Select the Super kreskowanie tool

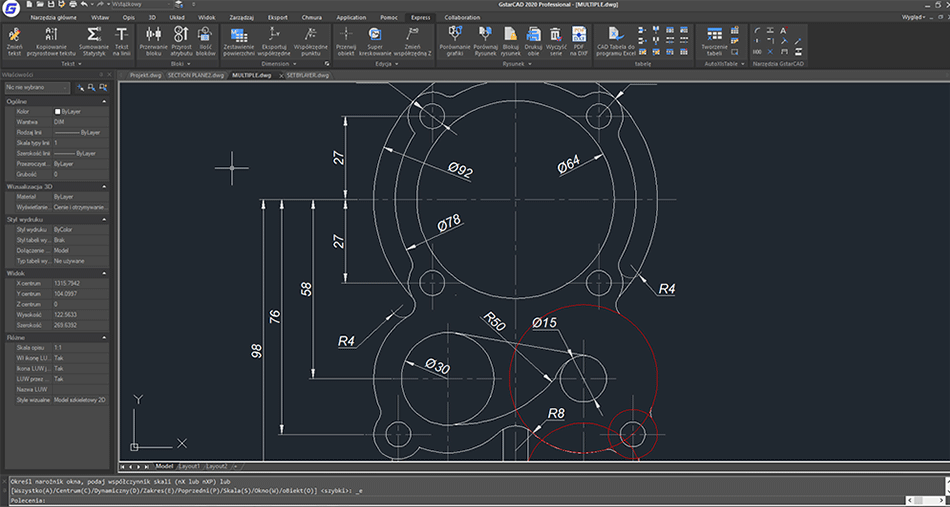[x=375, y=35]
